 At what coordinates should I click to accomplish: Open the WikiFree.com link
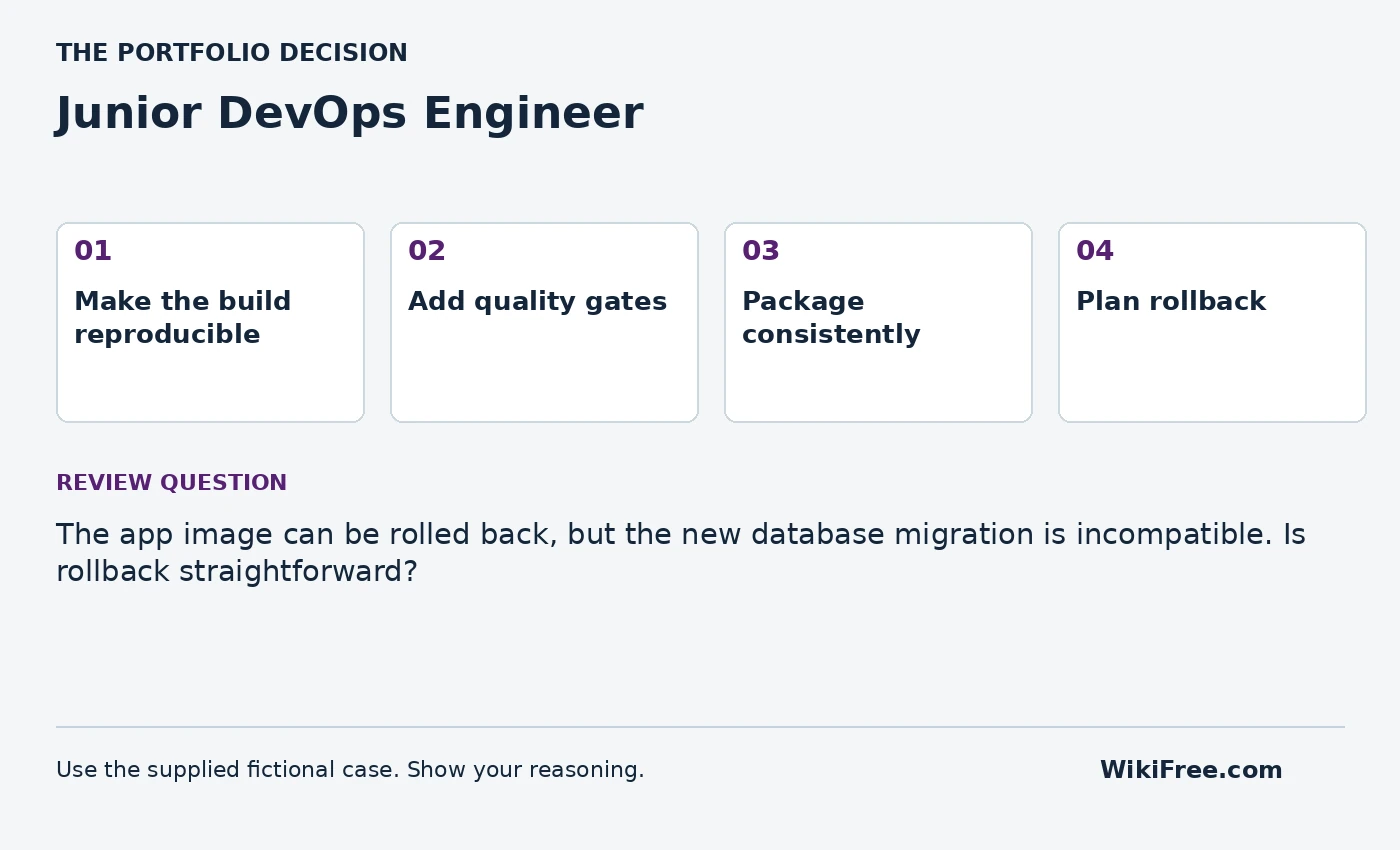click(x=1191, y=770)
